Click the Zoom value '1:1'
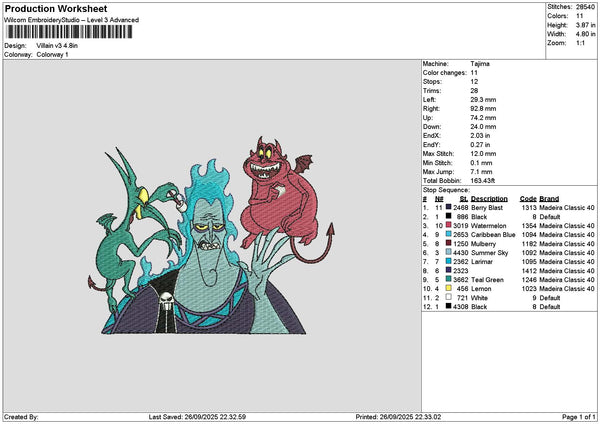 [580, 43]
